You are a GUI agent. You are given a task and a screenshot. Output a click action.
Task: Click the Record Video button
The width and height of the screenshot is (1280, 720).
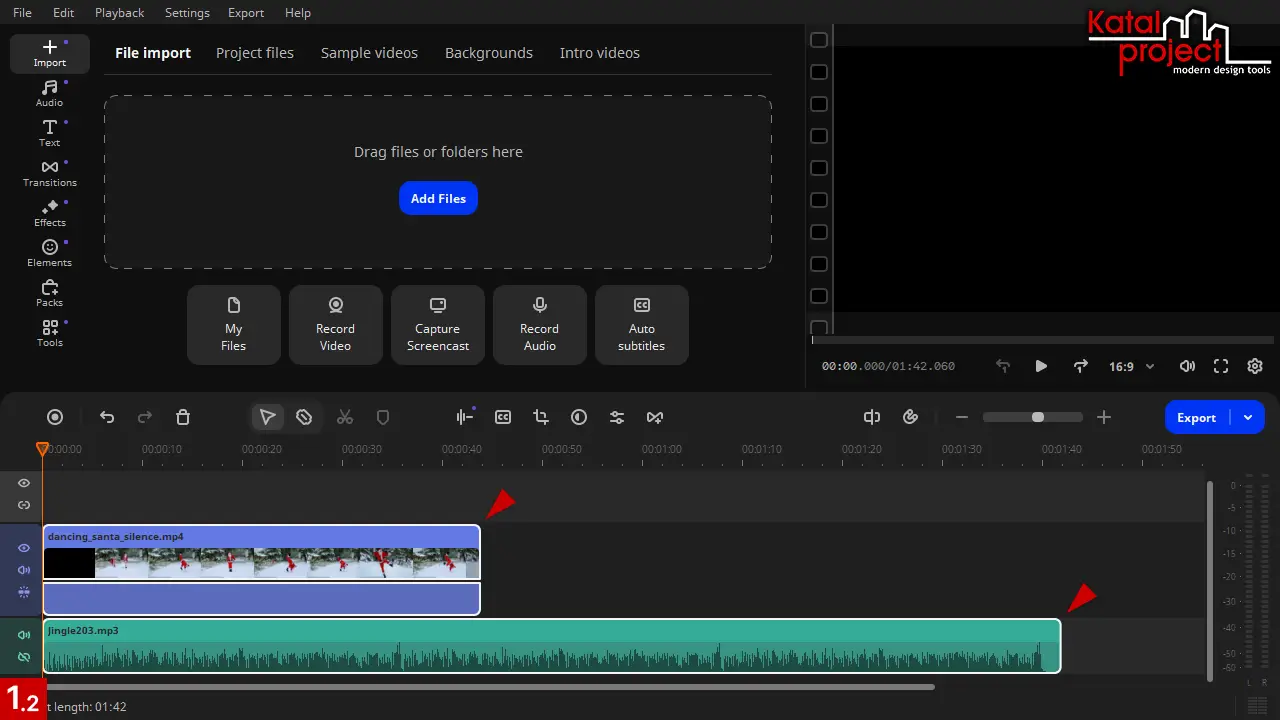coord(336,325)
